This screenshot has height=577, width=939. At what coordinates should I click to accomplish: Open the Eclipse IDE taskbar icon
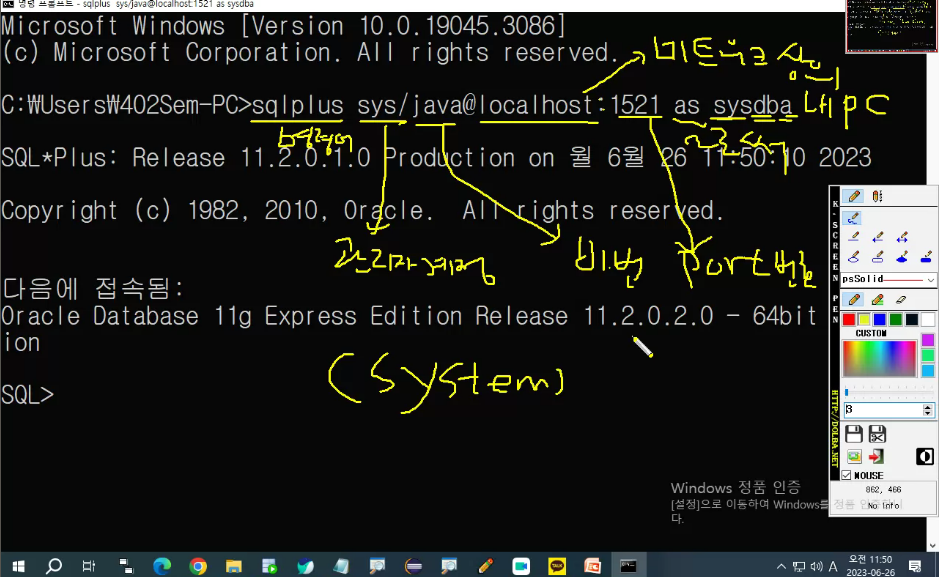coord(413,566)
